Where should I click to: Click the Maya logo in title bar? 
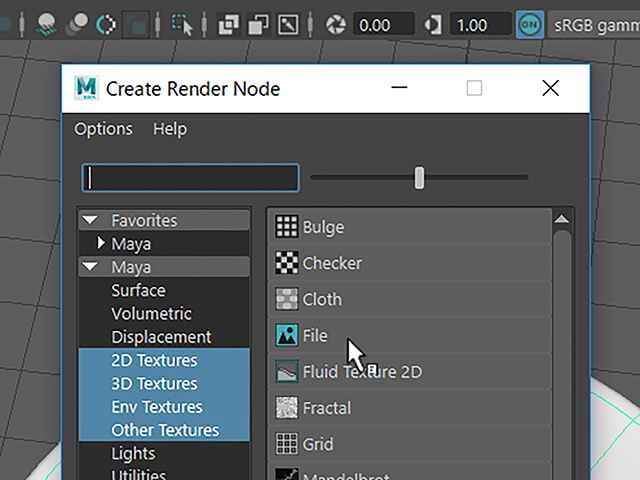86,88
